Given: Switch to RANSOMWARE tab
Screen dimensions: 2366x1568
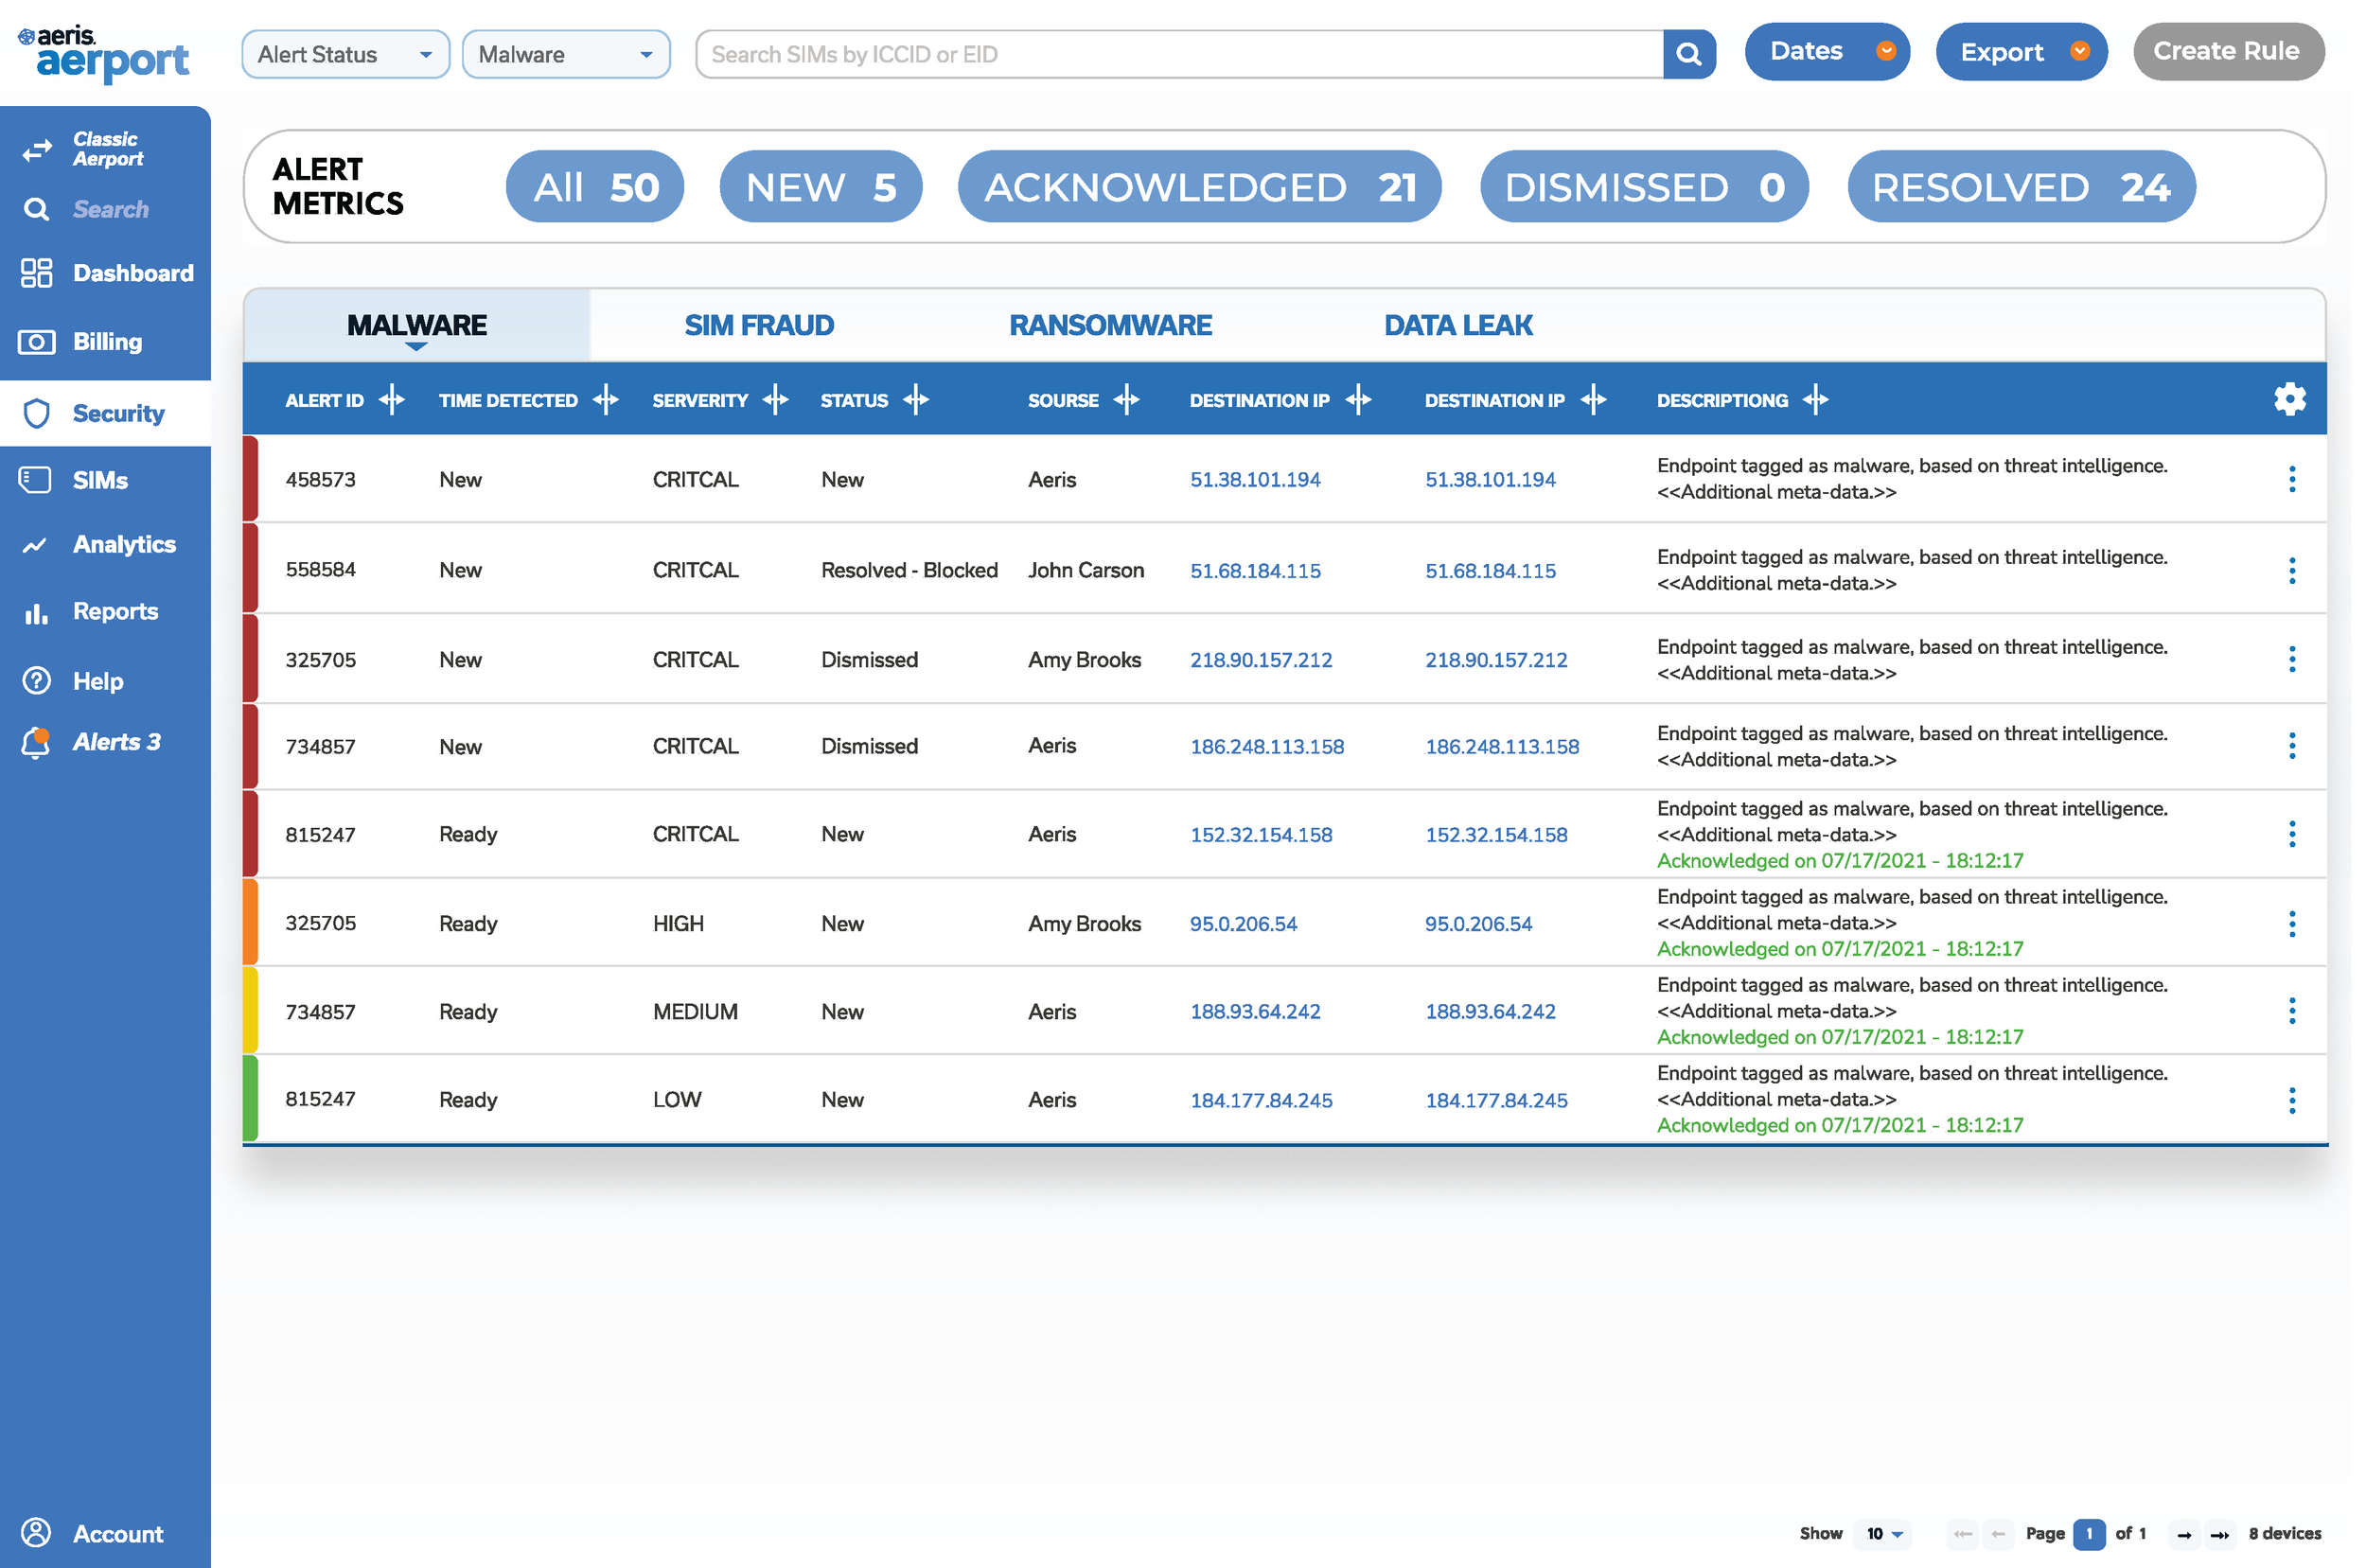Looking at the screenshot, I should (x=1110, y=325).
